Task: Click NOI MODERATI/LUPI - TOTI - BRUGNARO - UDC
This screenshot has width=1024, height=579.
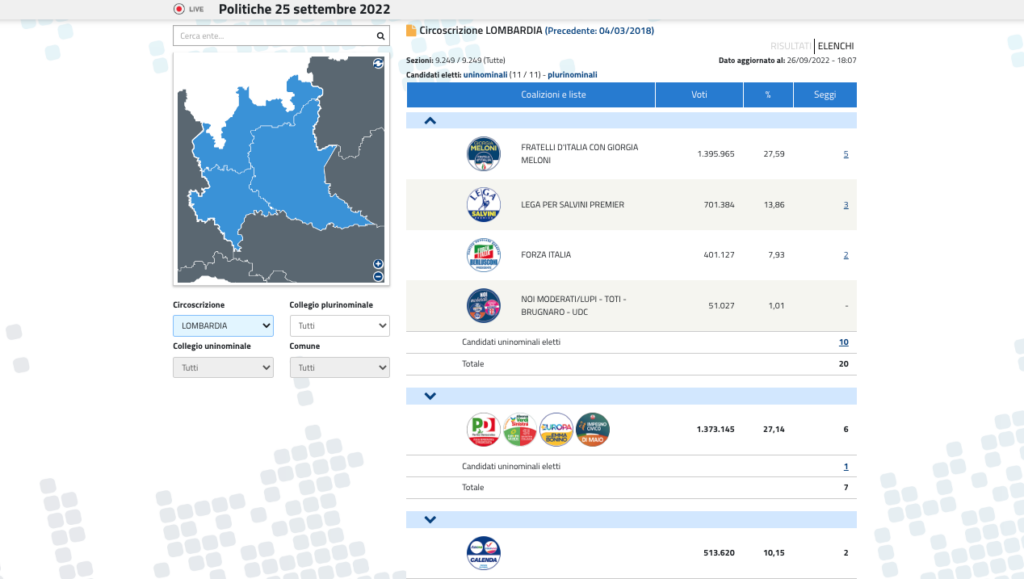Action: point(573,305)
